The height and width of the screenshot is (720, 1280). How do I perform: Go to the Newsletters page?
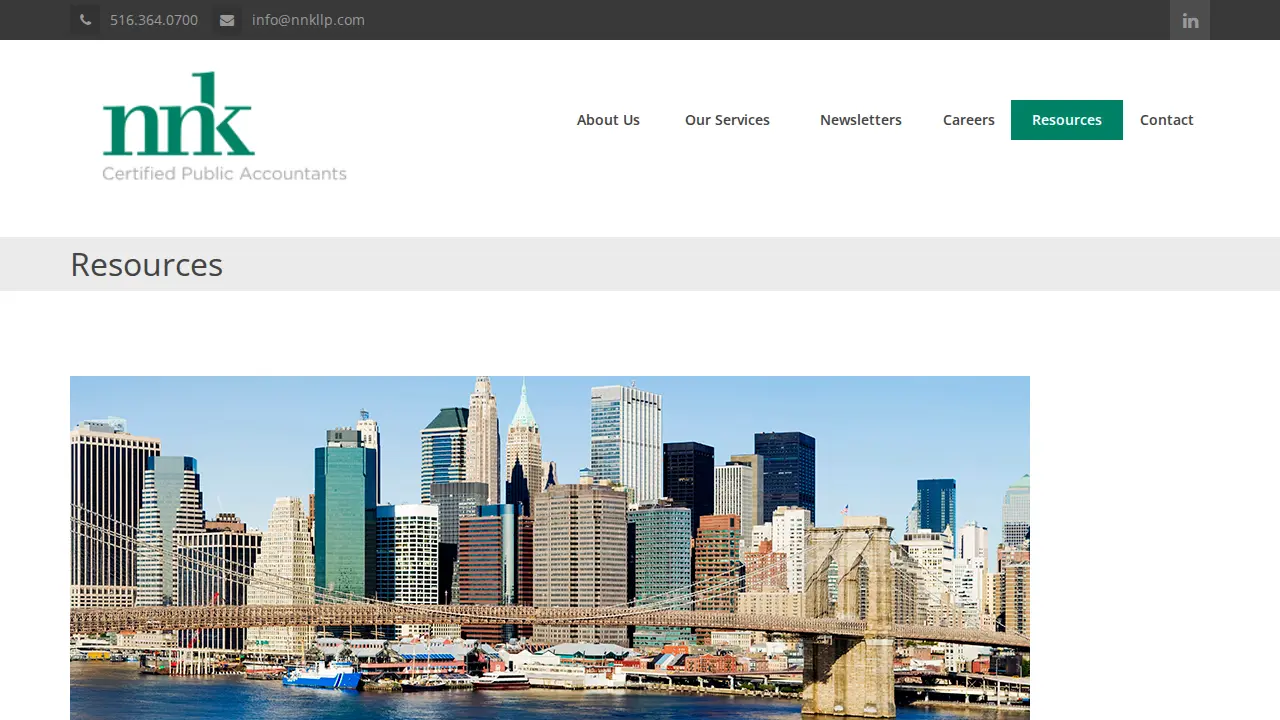coord(861,120)
